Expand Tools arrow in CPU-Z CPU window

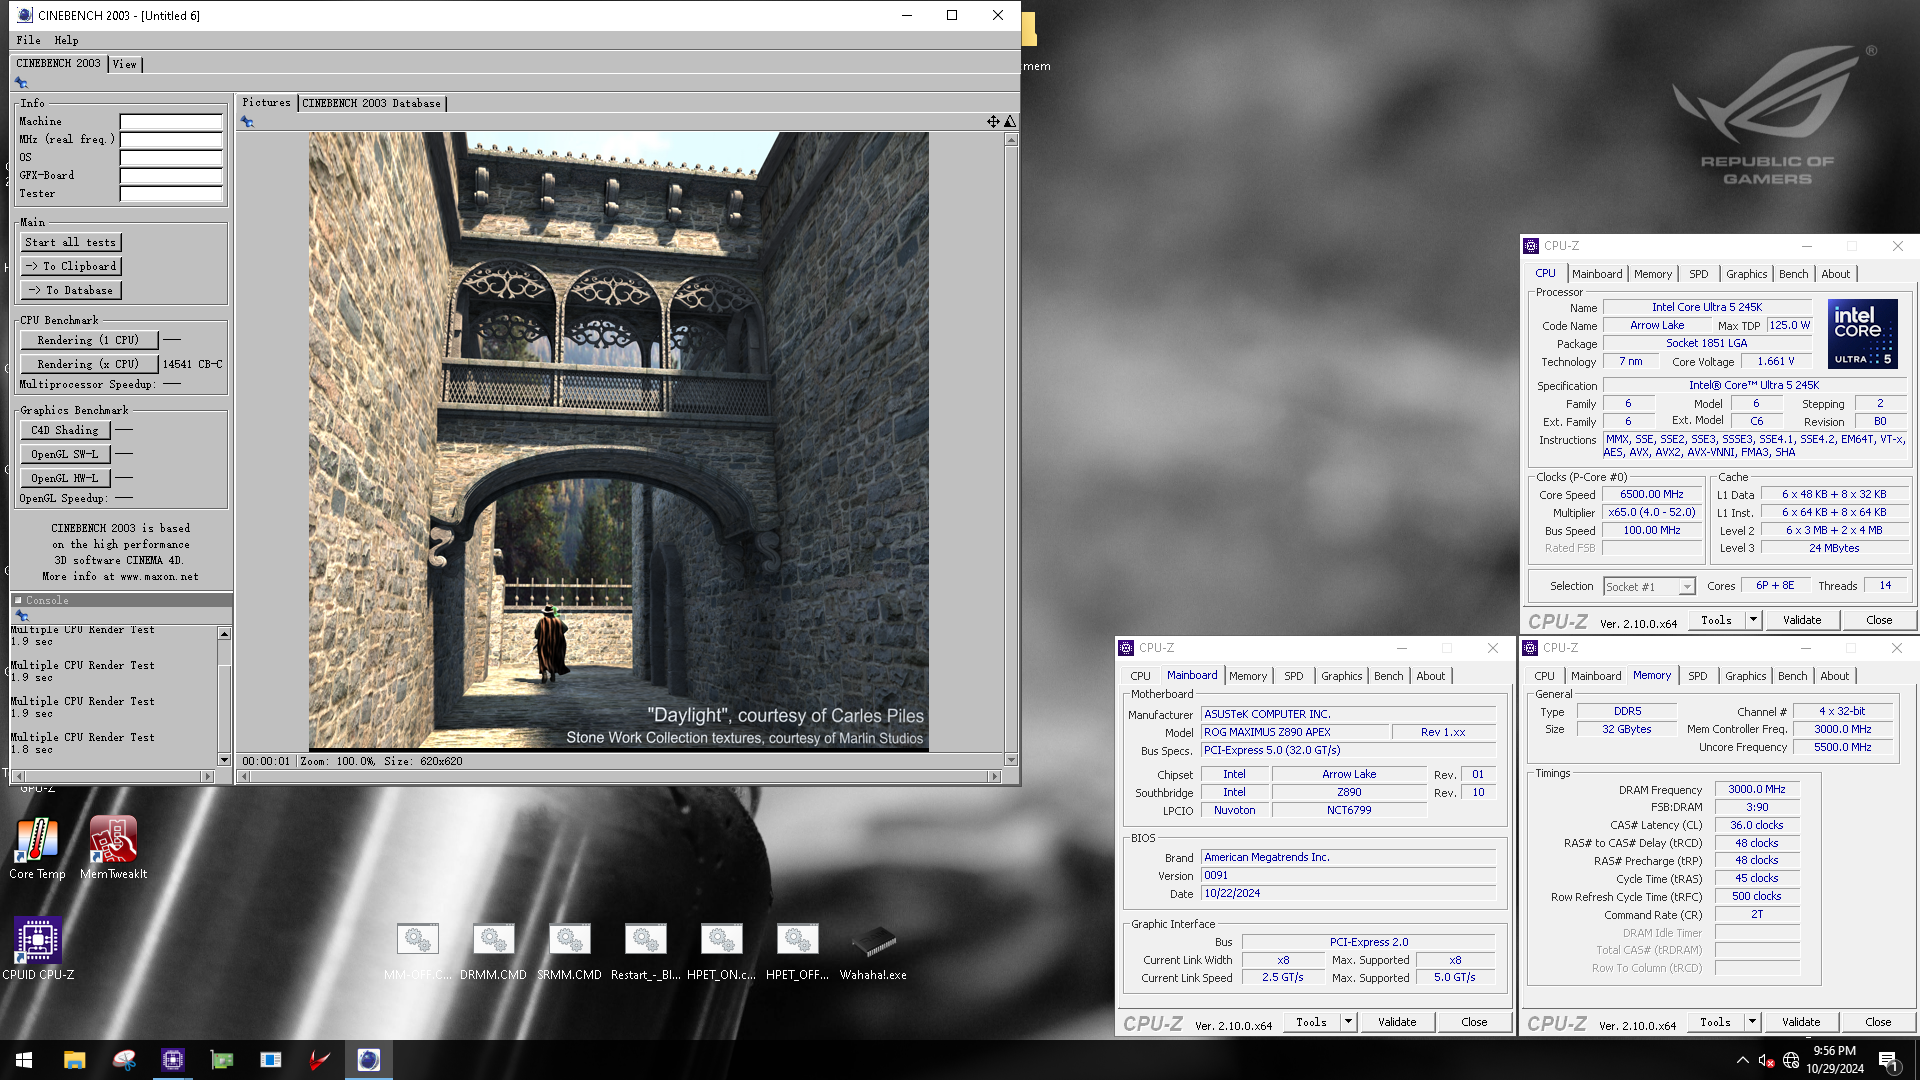tap(1753, 620)
